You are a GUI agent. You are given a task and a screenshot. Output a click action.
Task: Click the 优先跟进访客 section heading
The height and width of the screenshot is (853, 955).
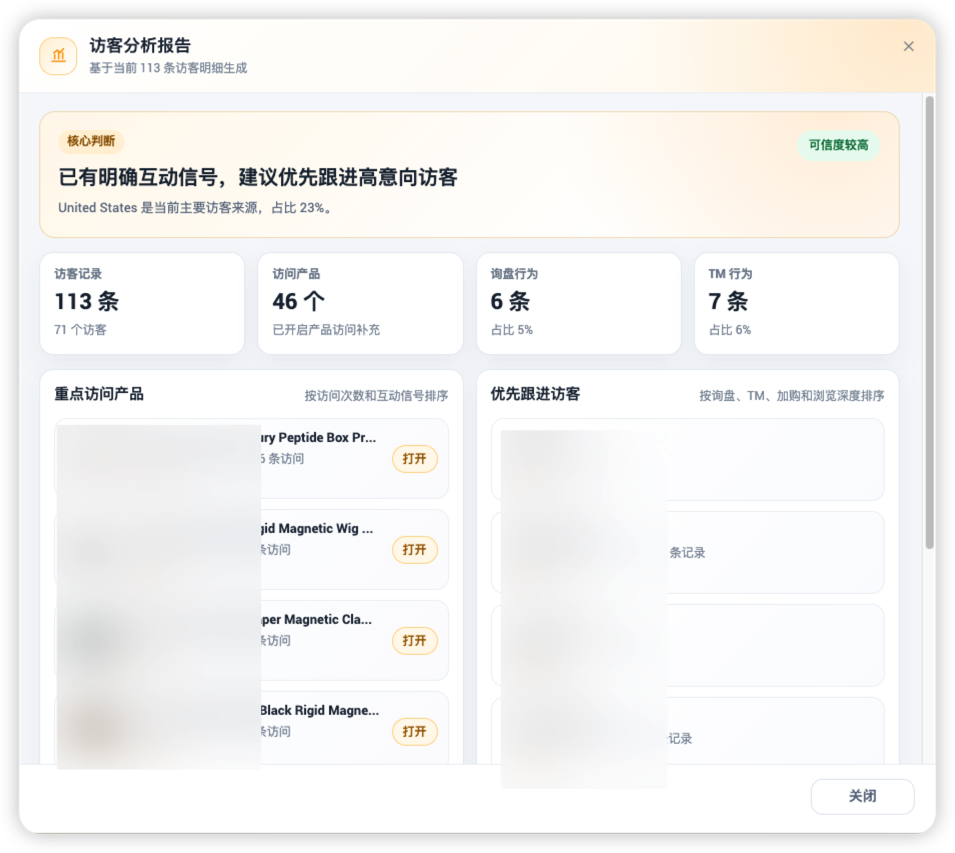(535, 394)
